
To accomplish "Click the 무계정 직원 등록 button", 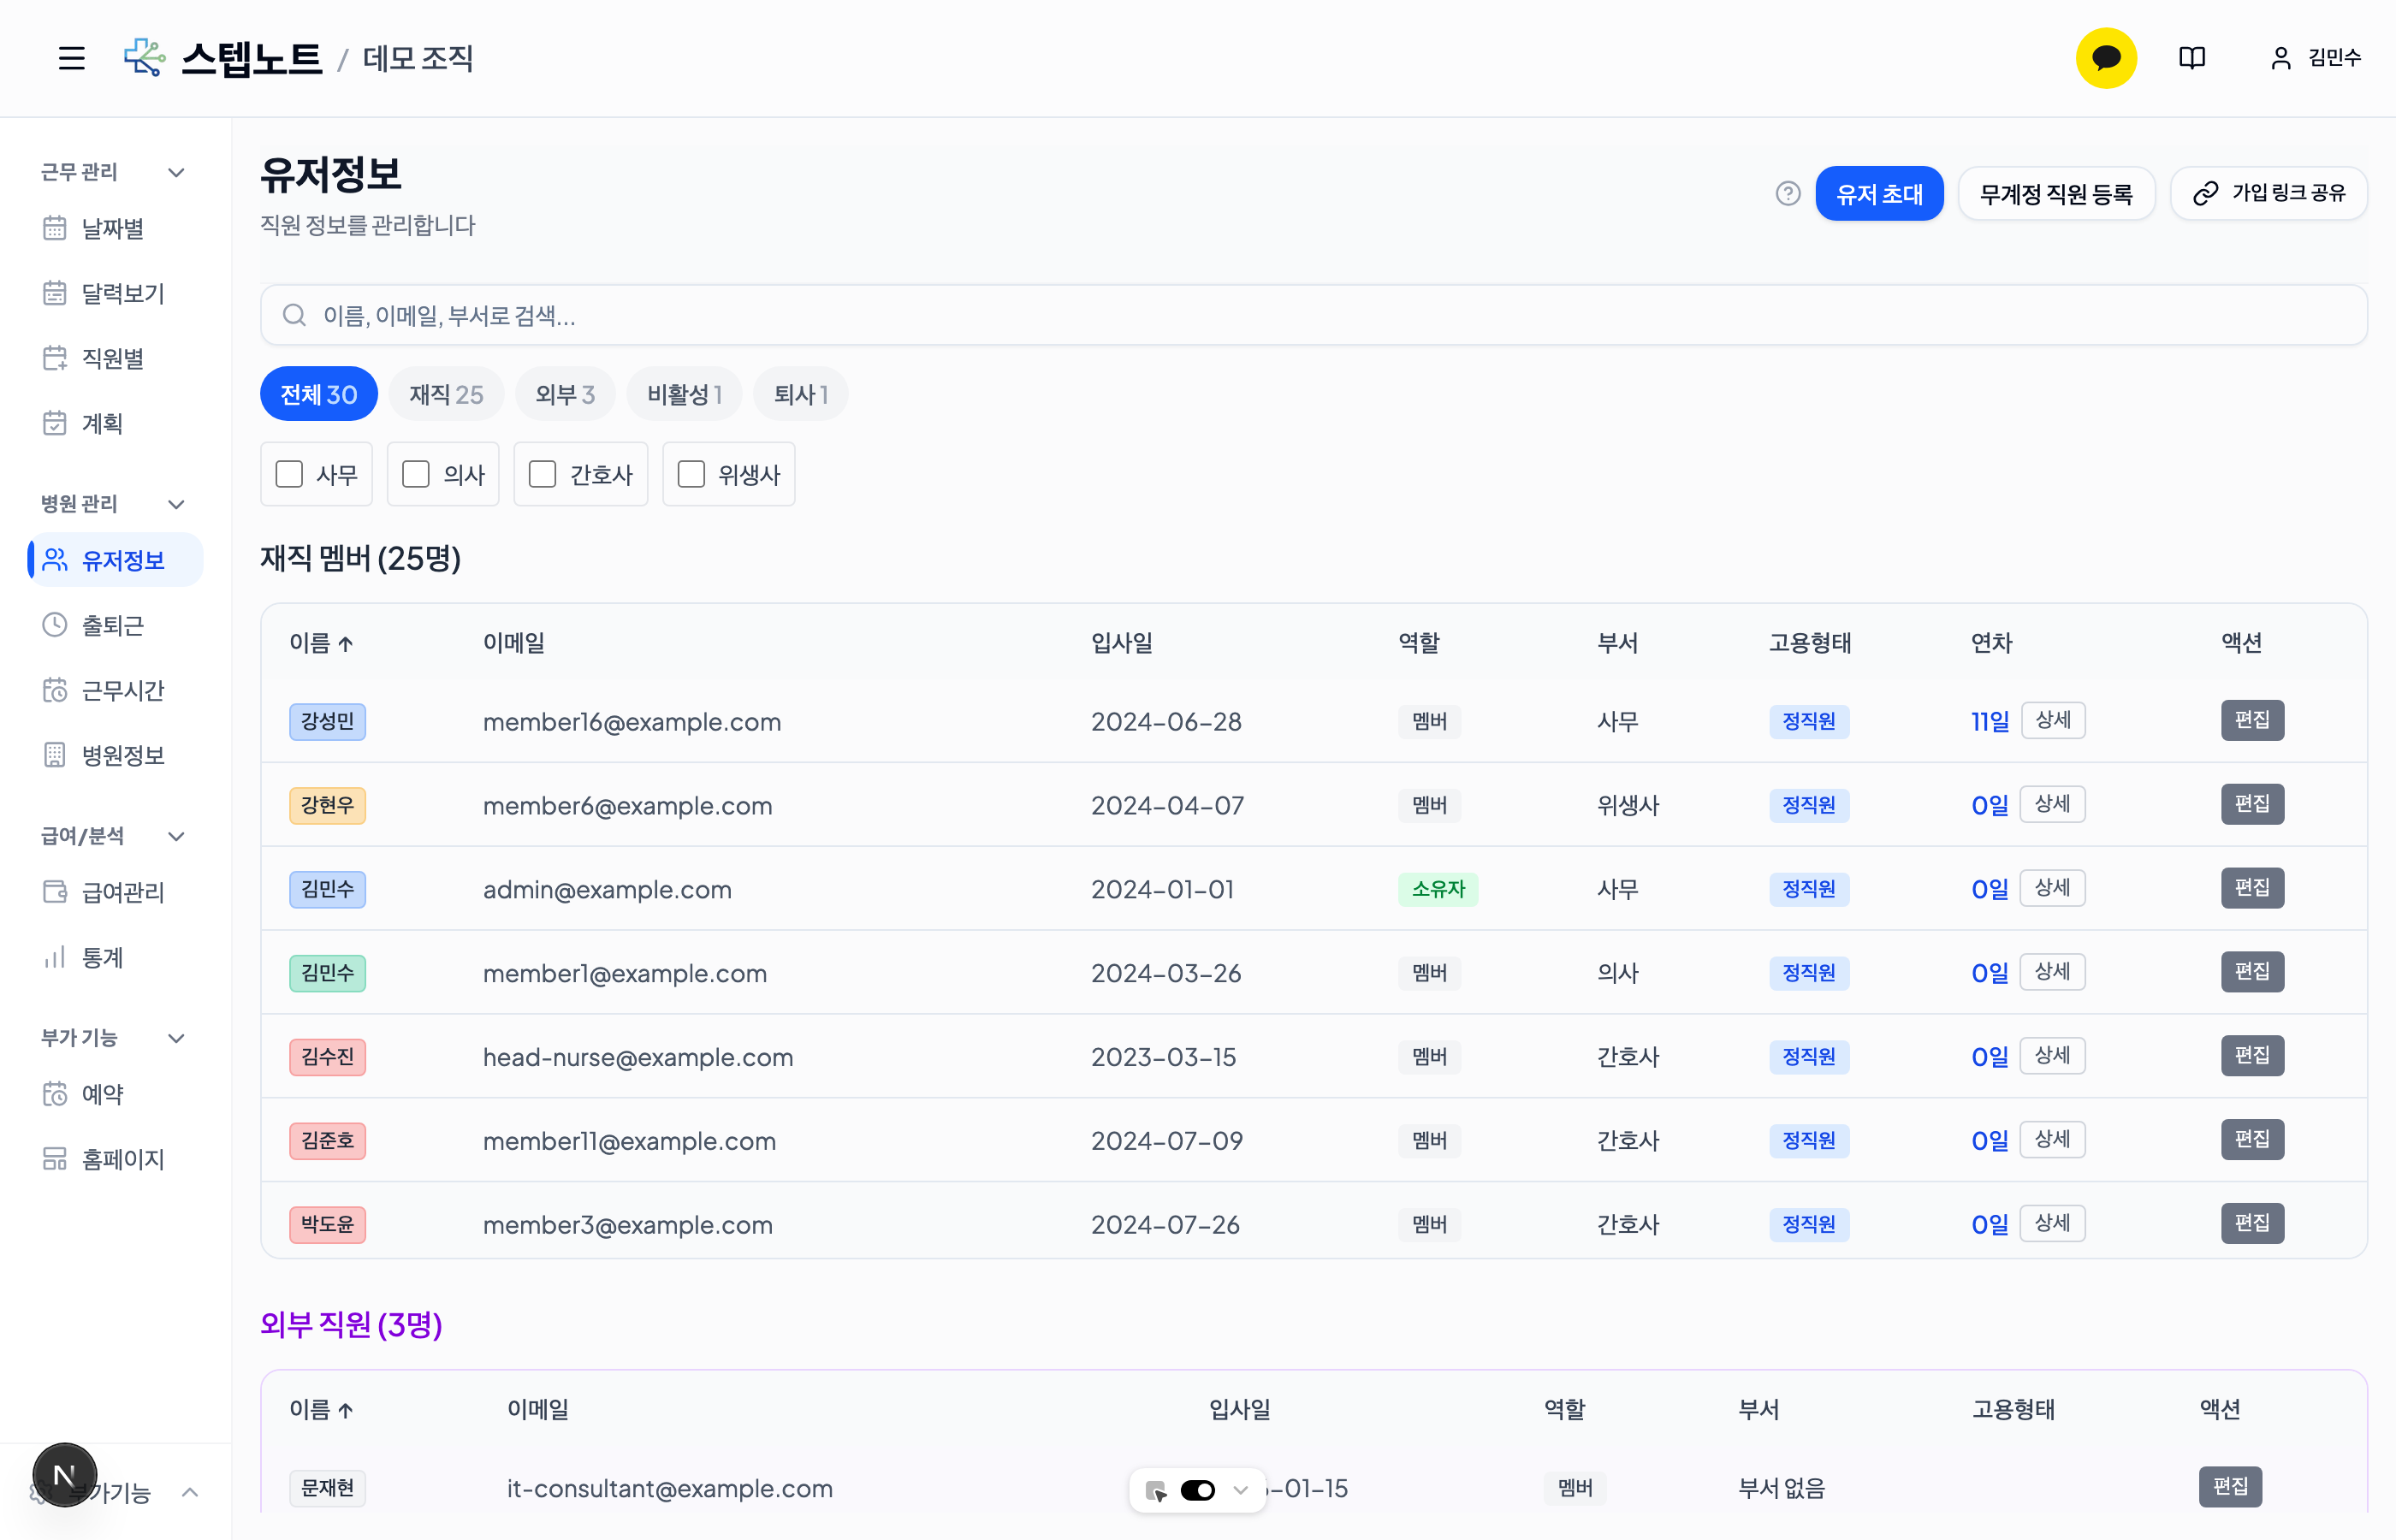I will coord(2056,193).
